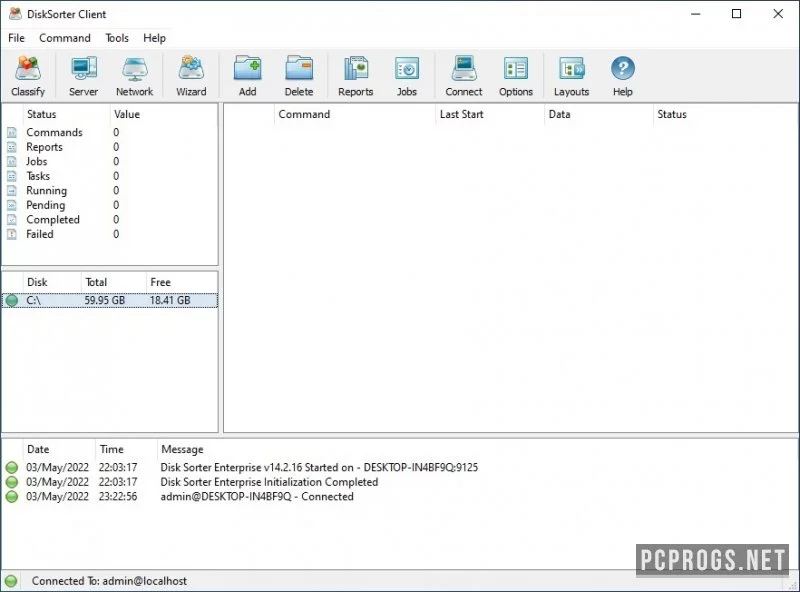
Task: Click the DiskSorter Client title bar icon
Action: 15,14
